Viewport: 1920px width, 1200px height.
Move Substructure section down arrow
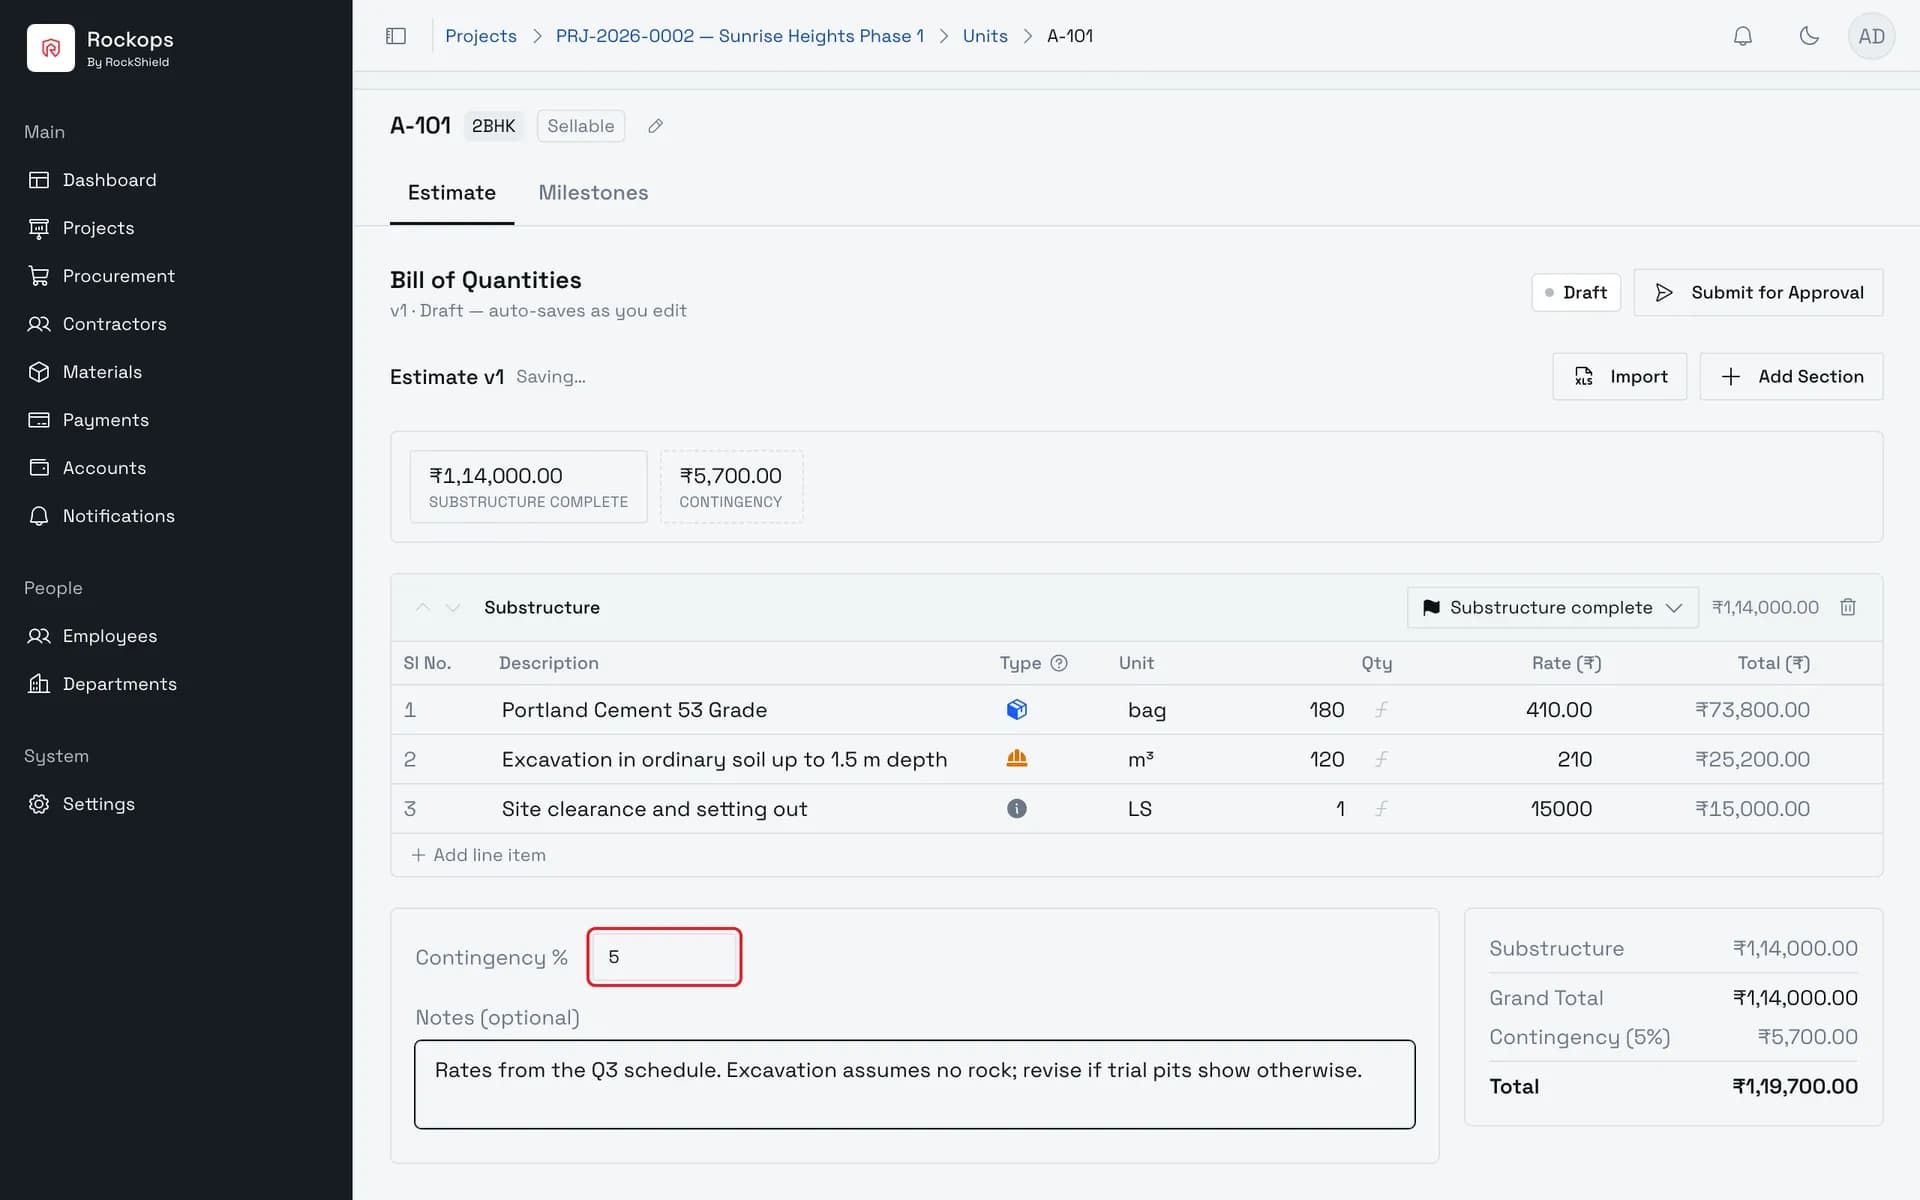pyautogui.click(x=453, y=607)
